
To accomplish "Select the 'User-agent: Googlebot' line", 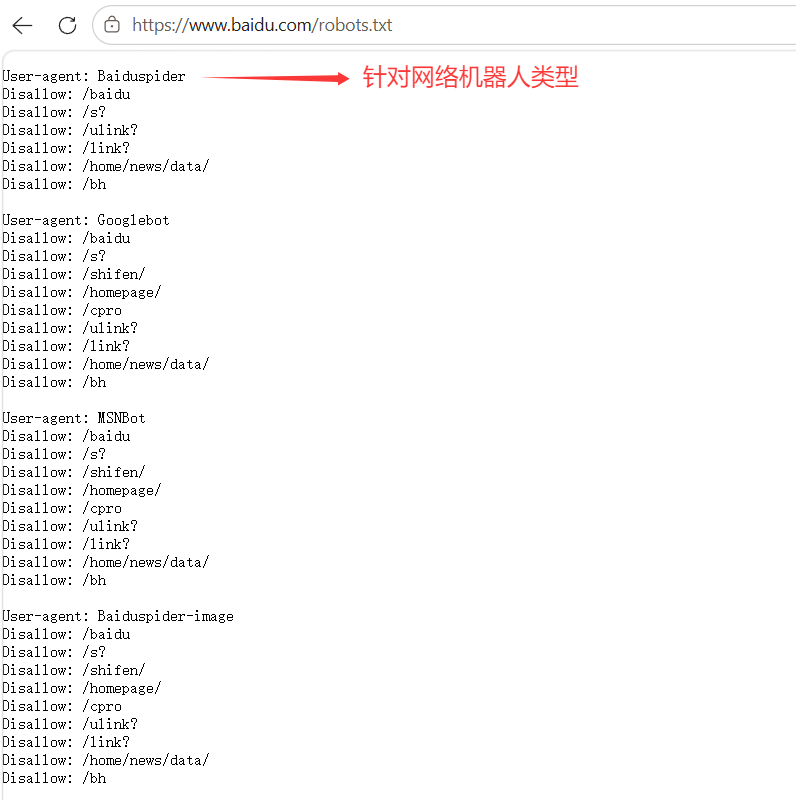I will pos(86,220).
